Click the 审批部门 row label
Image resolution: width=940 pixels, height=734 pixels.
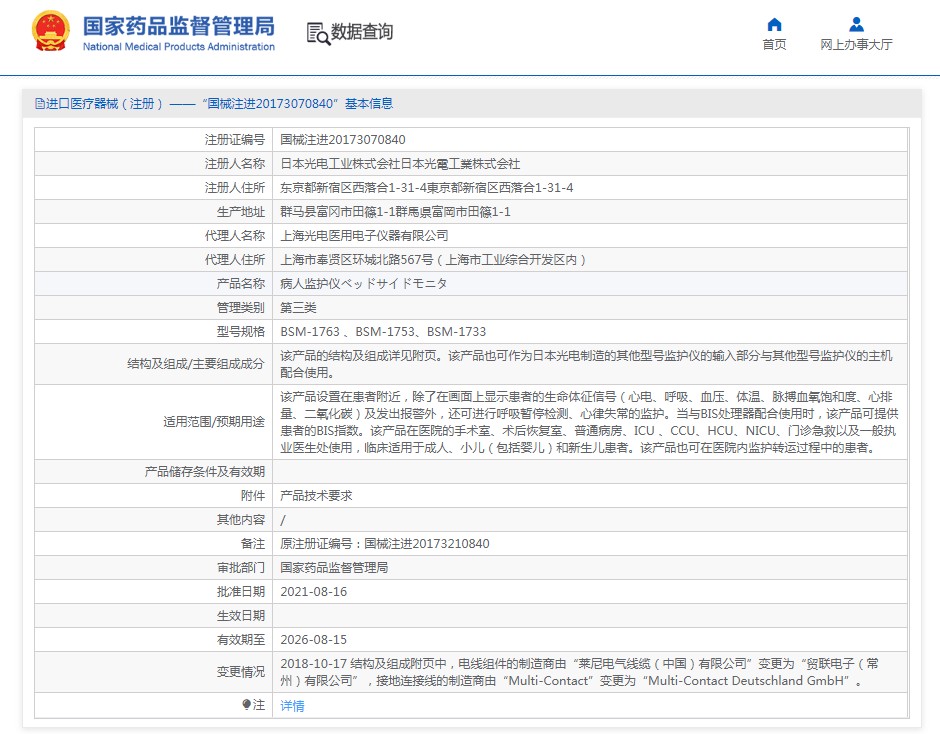(240, 567)
